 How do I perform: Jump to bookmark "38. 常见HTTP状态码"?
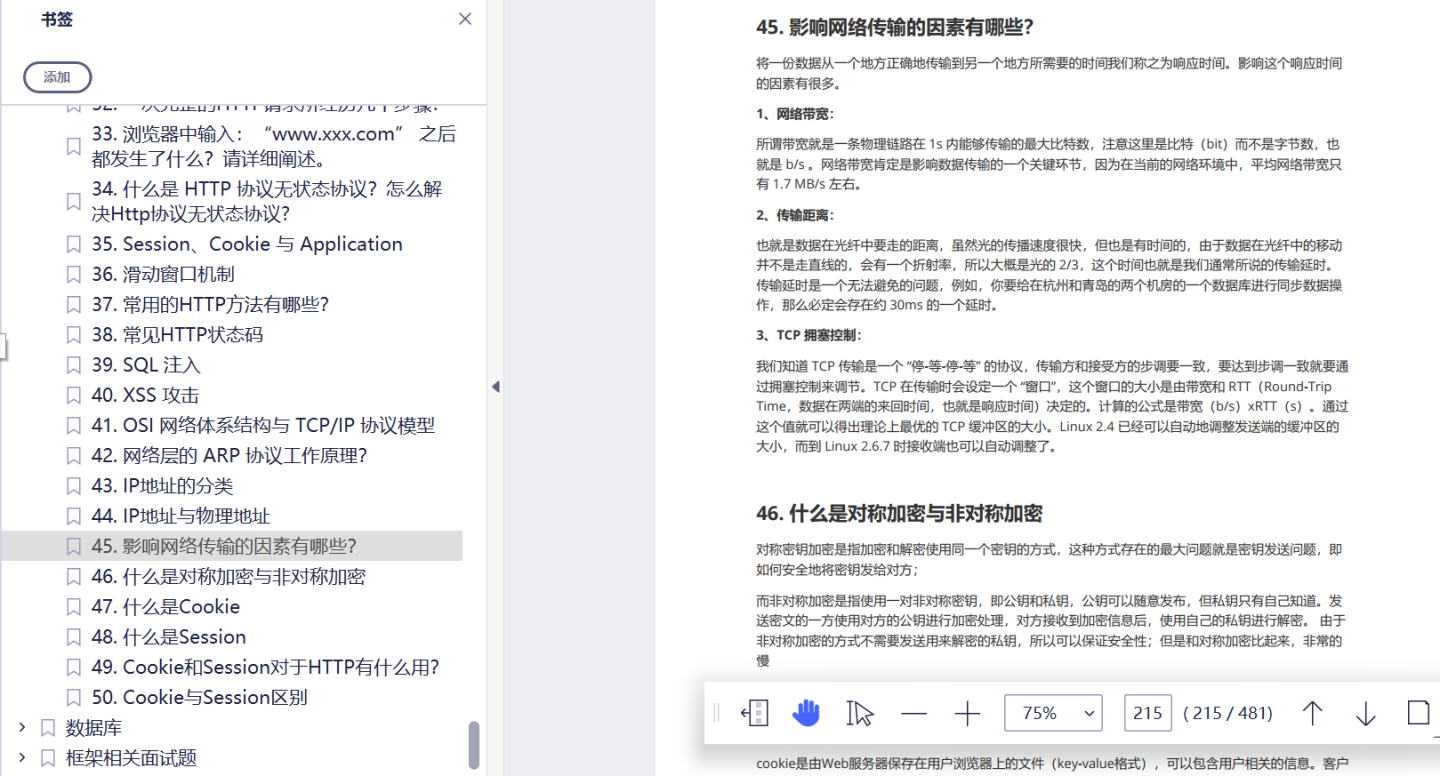(178, 334)
